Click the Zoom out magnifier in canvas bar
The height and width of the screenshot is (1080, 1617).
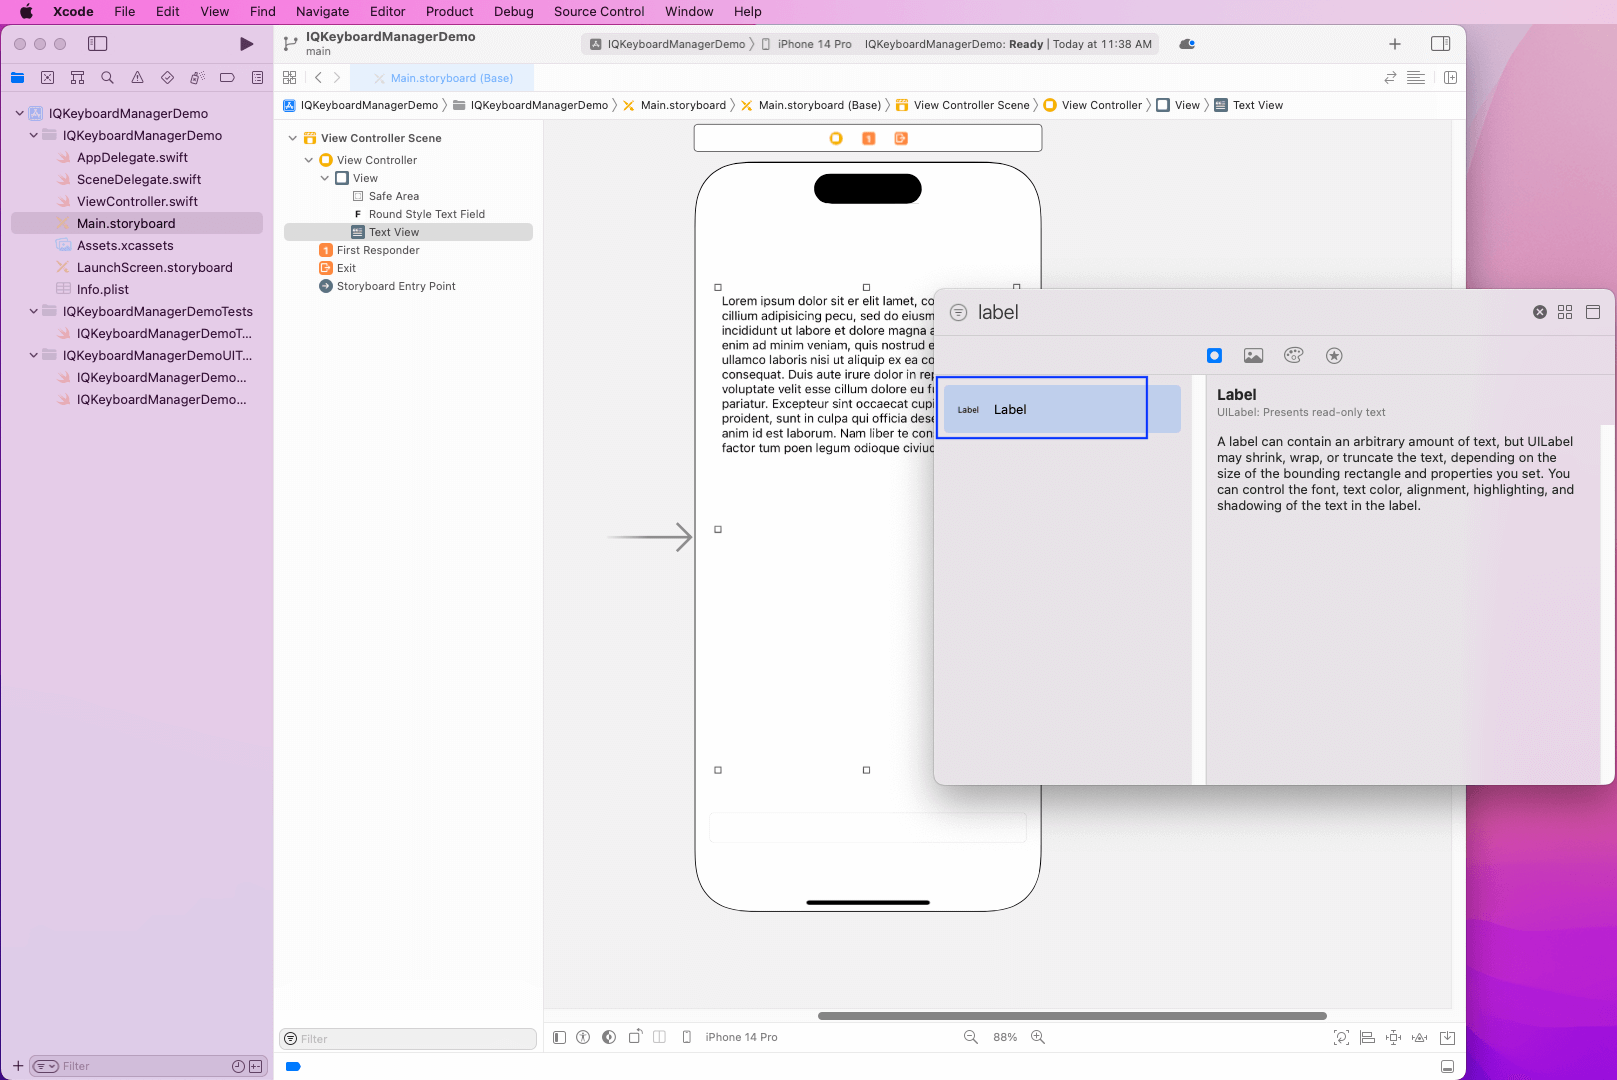click(970, 1038)
